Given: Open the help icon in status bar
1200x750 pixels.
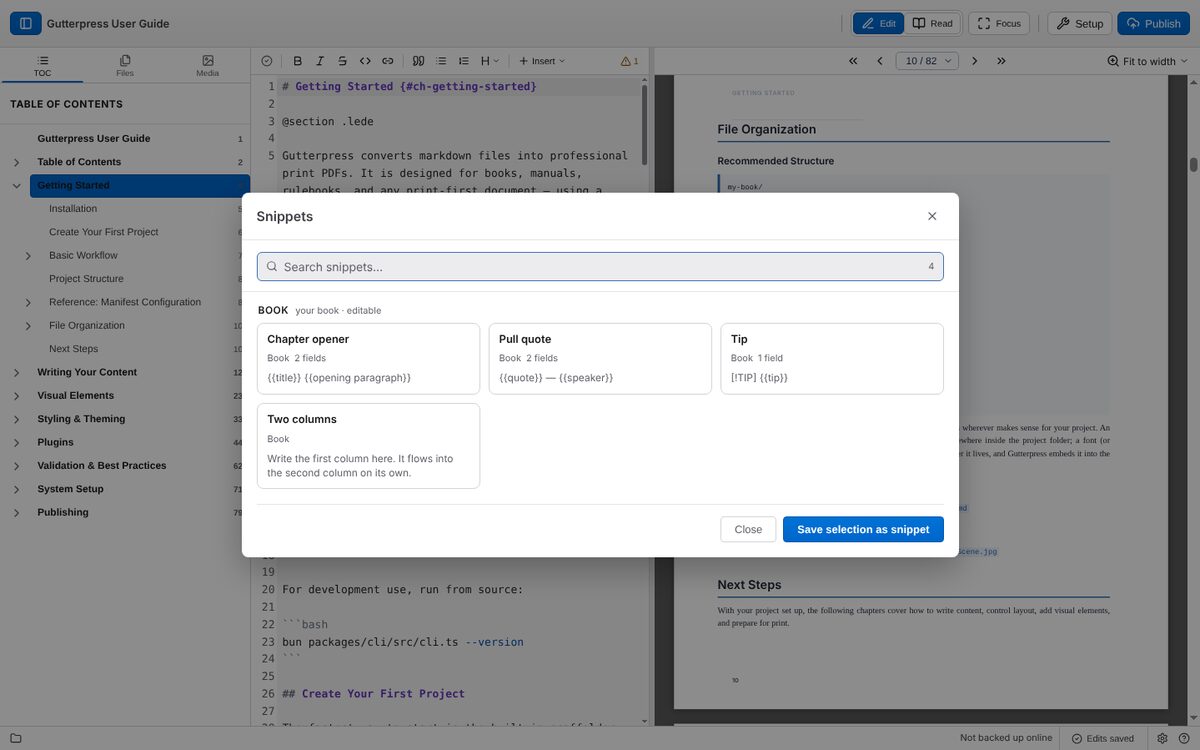Looking at the screenshot, I should 1183,738.
